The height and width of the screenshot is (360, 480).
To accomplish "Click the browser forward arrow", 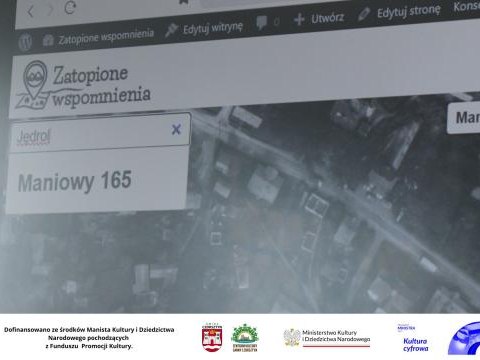I will [50, 10].
